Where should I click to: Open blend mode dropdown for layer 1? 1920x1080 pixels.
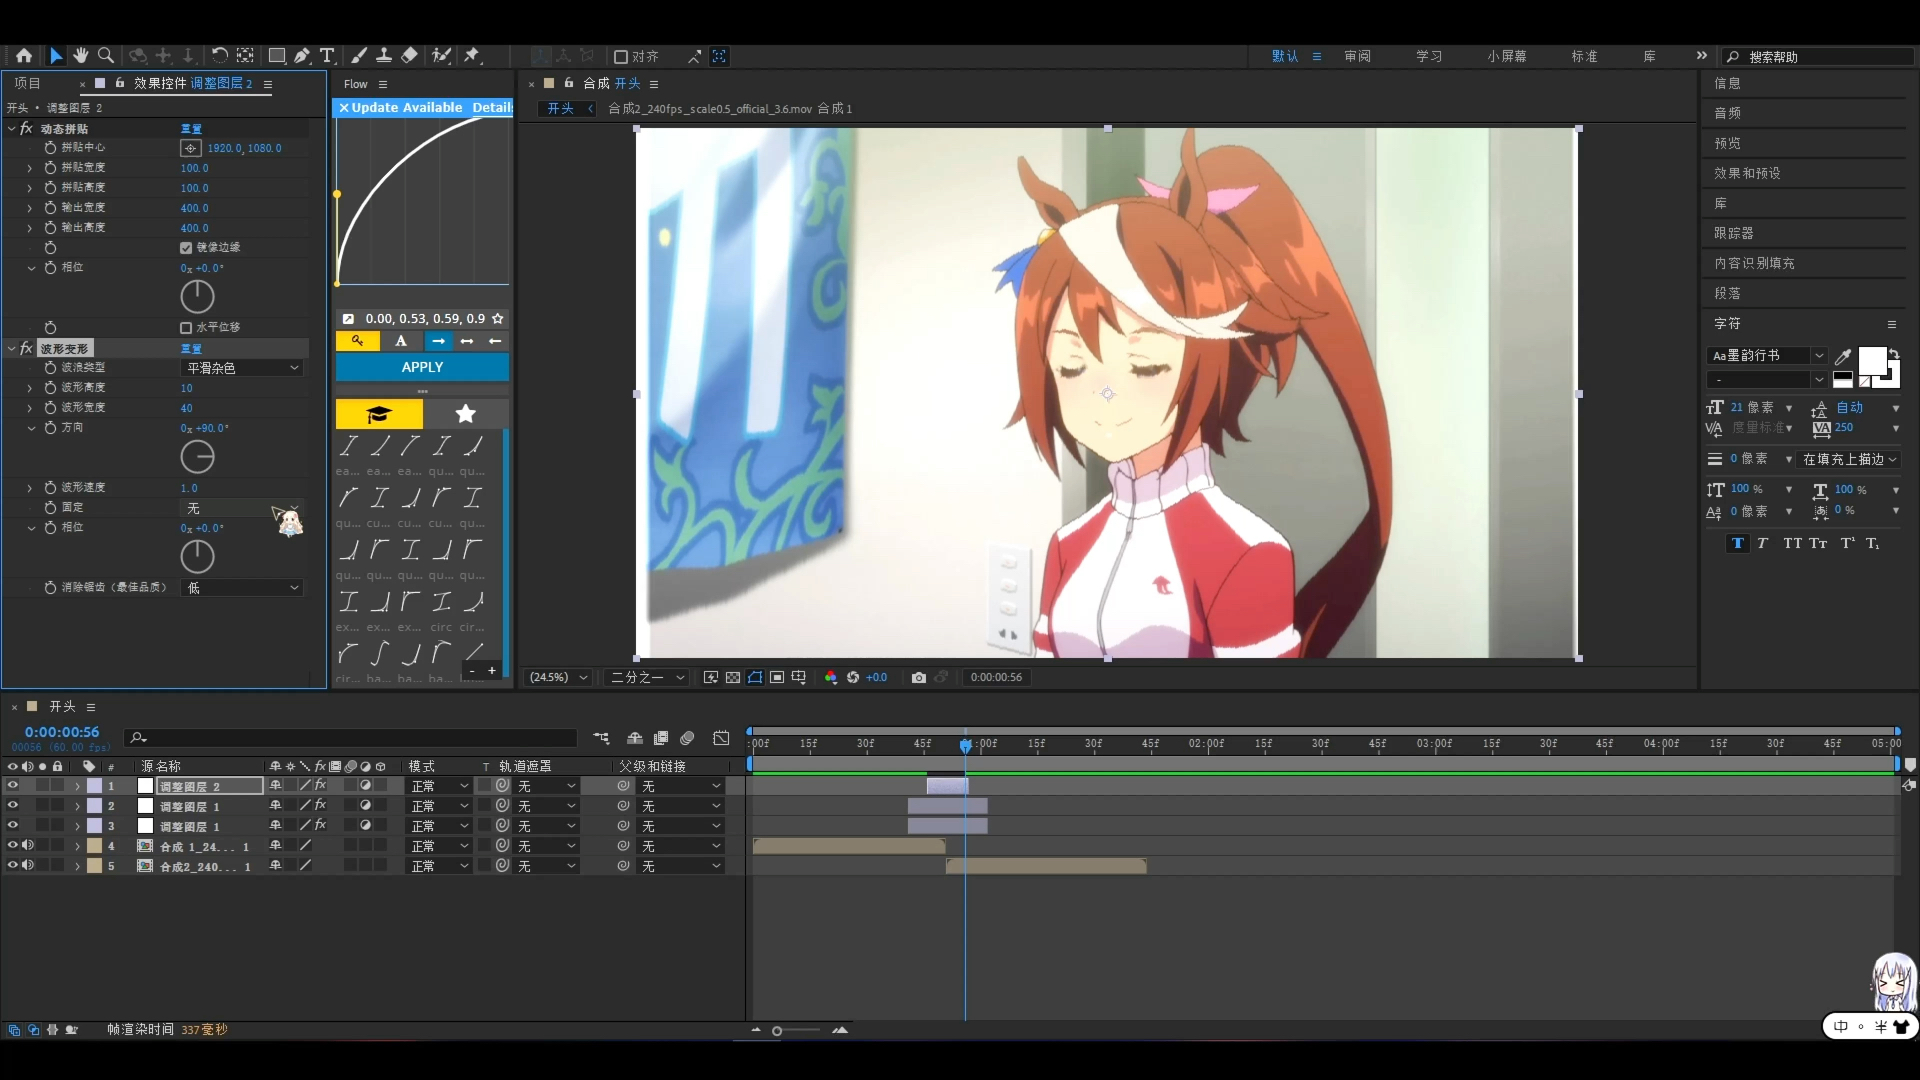click(x=439, y=786)
